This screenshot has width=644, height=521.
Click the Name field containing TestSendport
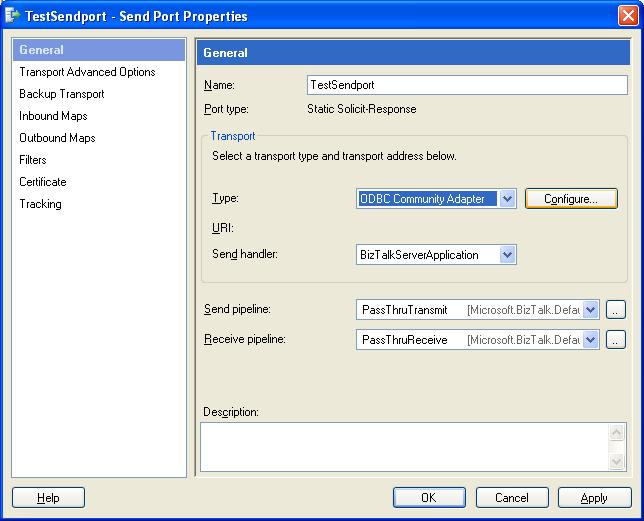pyautogui.click(x=467, y=85)
